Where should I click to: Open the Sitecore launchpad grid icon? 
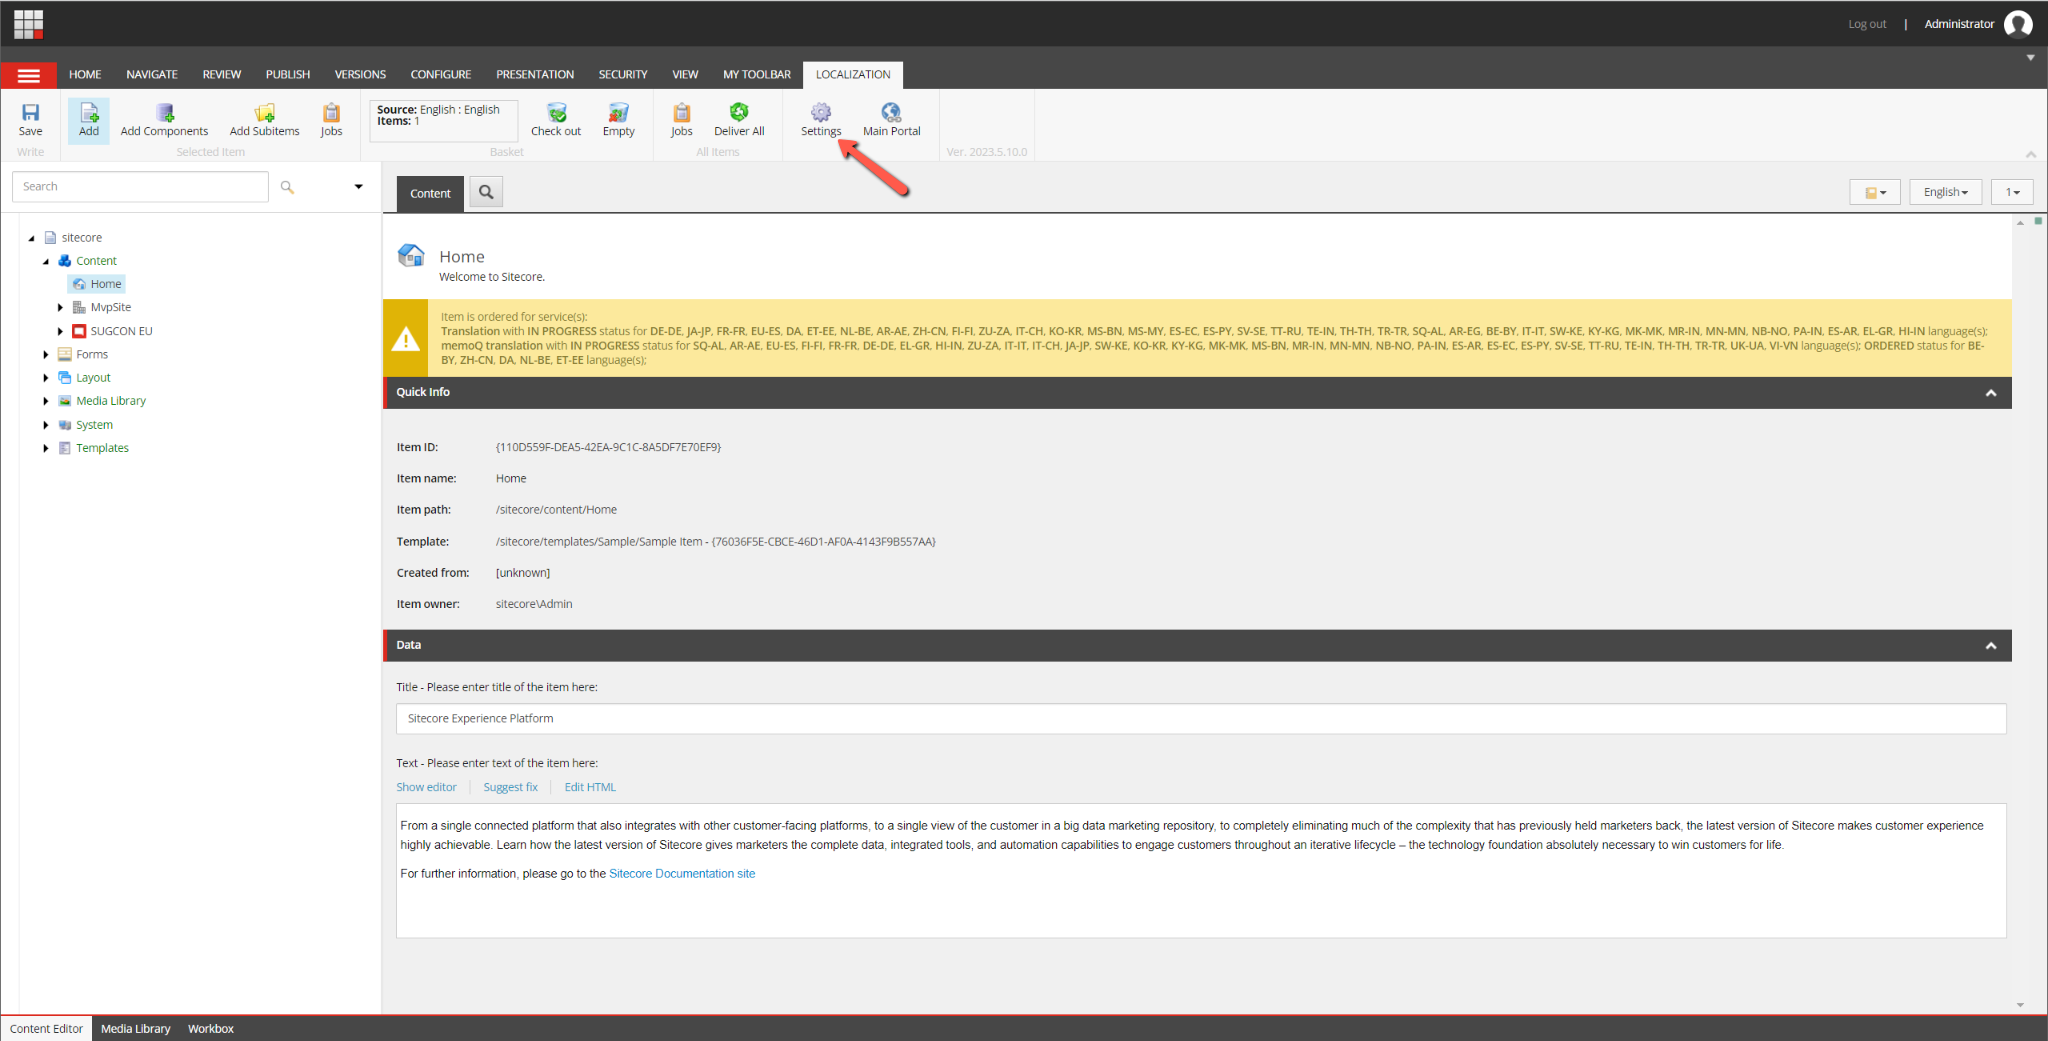point(28,23)
